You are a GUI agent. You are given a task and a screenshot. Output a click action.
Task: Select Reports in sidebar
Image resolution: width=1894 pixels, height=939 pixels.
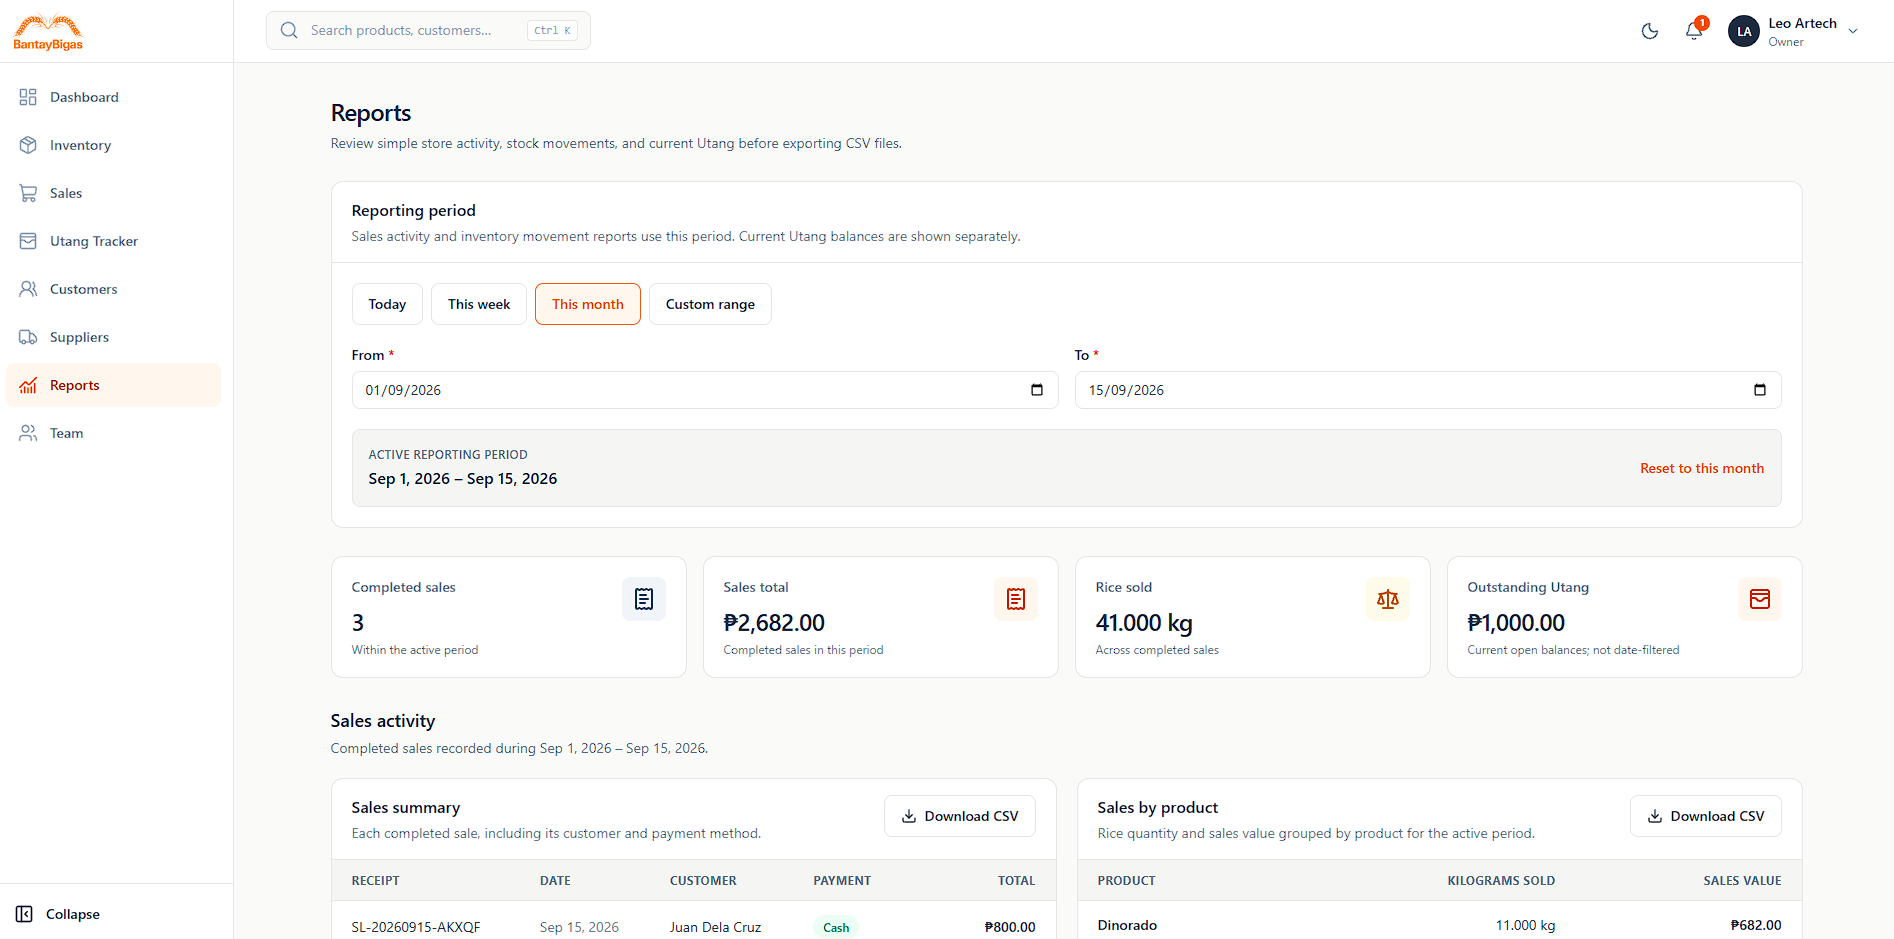coord(113,385)
